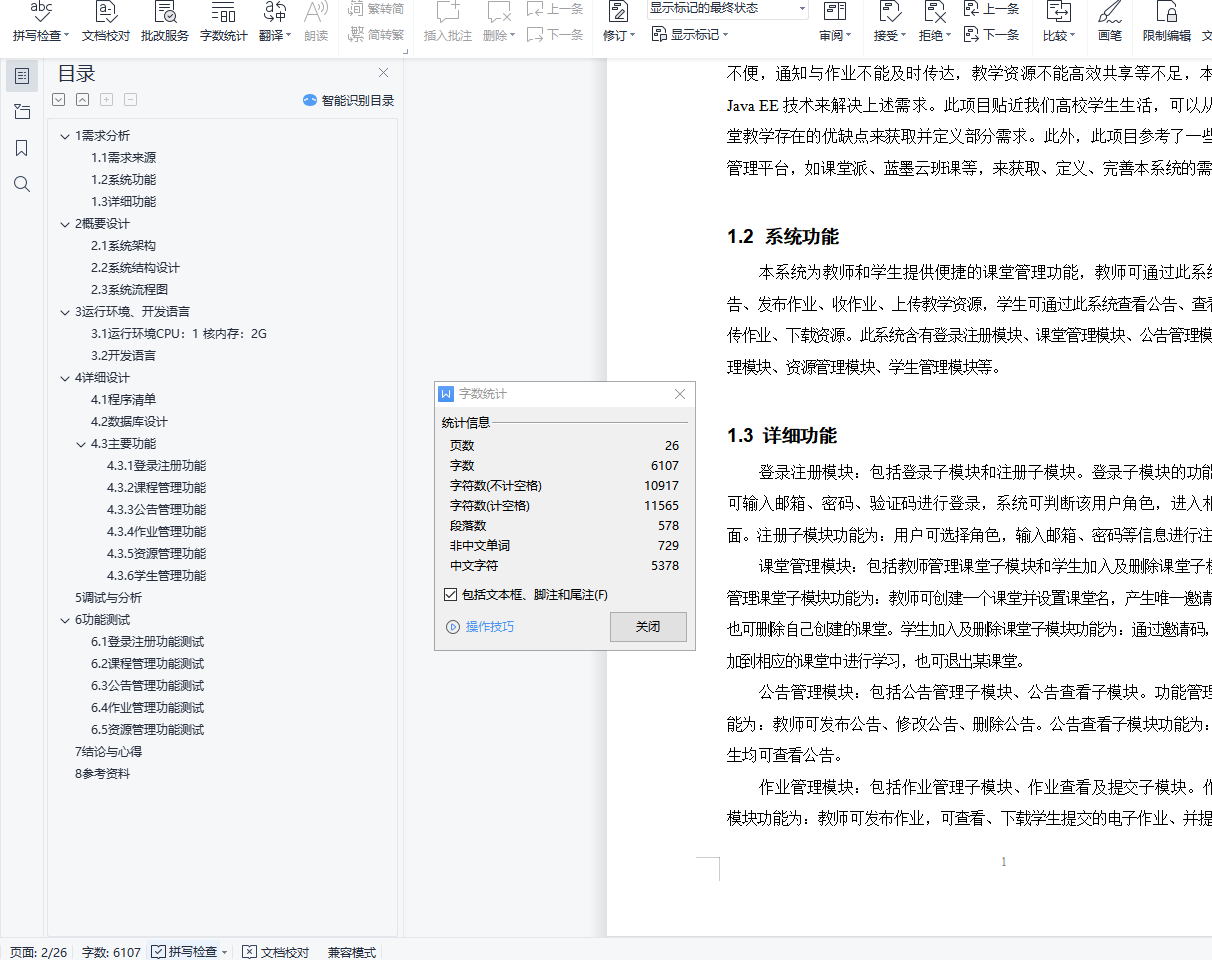
Task: Collapse the 6功能测试 tree node
Action: coord(66,620)
